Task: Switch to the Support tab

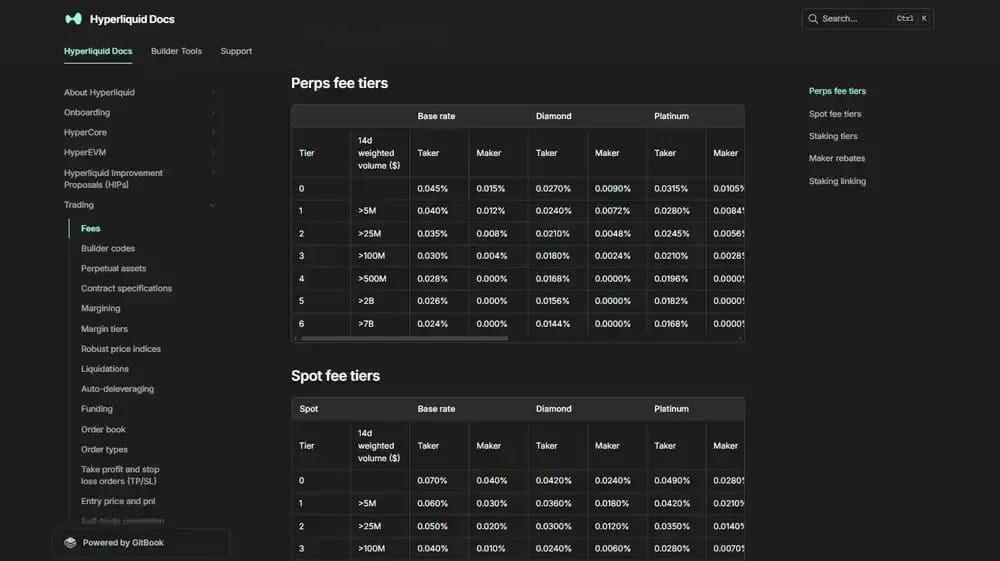Action: coord(236,51)
